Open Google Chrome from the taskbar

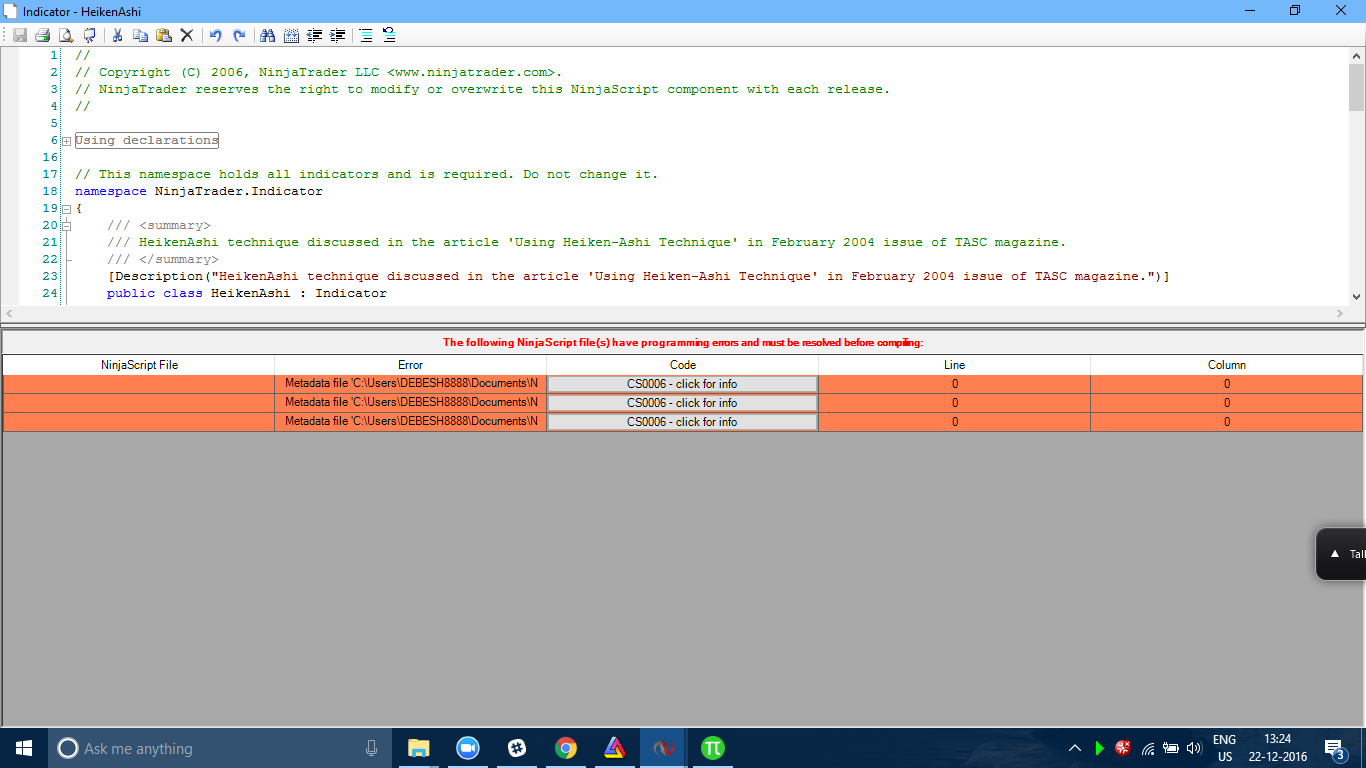point(565,748)
